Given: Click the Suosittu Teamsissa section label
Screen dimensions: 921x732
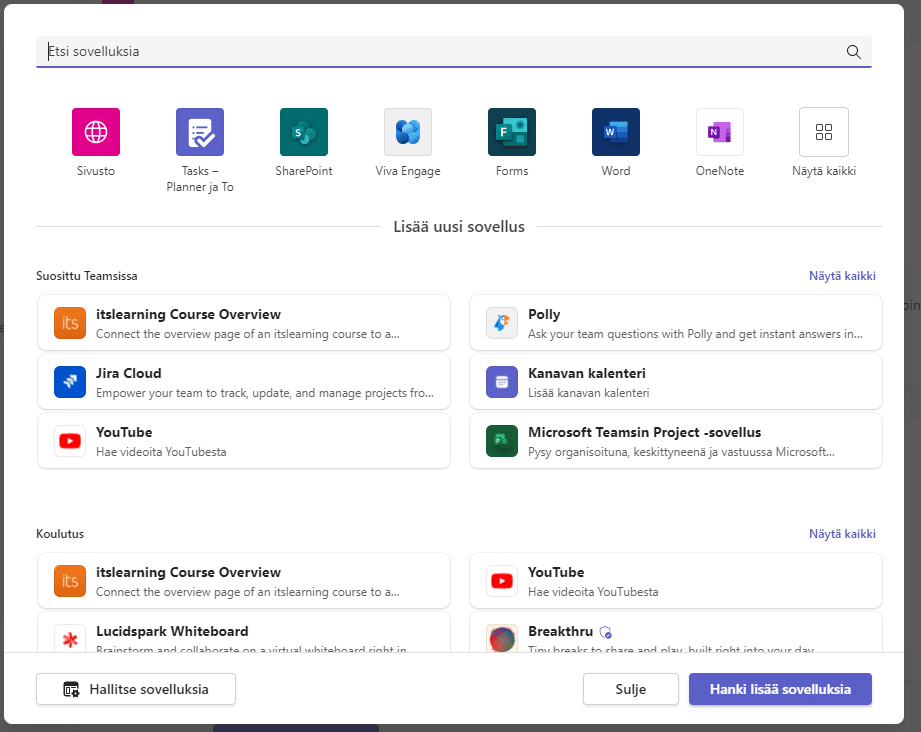Looking at the screenshot, I should tap(86, 276).
